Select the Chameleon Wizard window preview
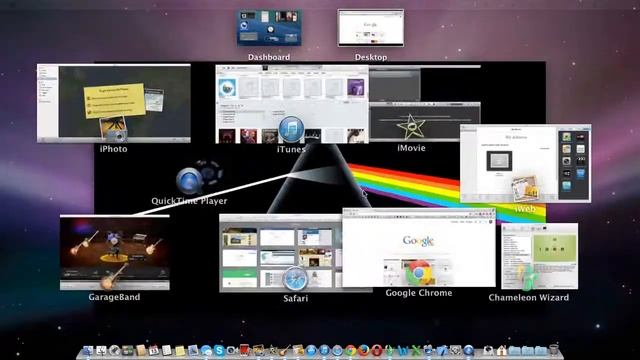The height and width of the screenshot is (360, 640). [540, 256]
